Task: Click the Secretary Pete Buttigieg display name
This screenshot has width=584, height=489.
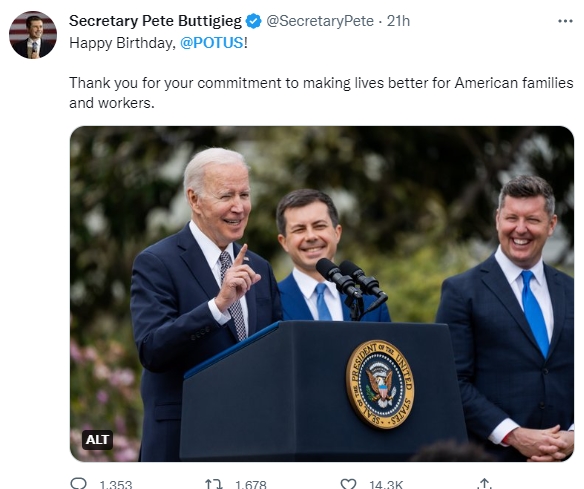Action: [155, 21]
